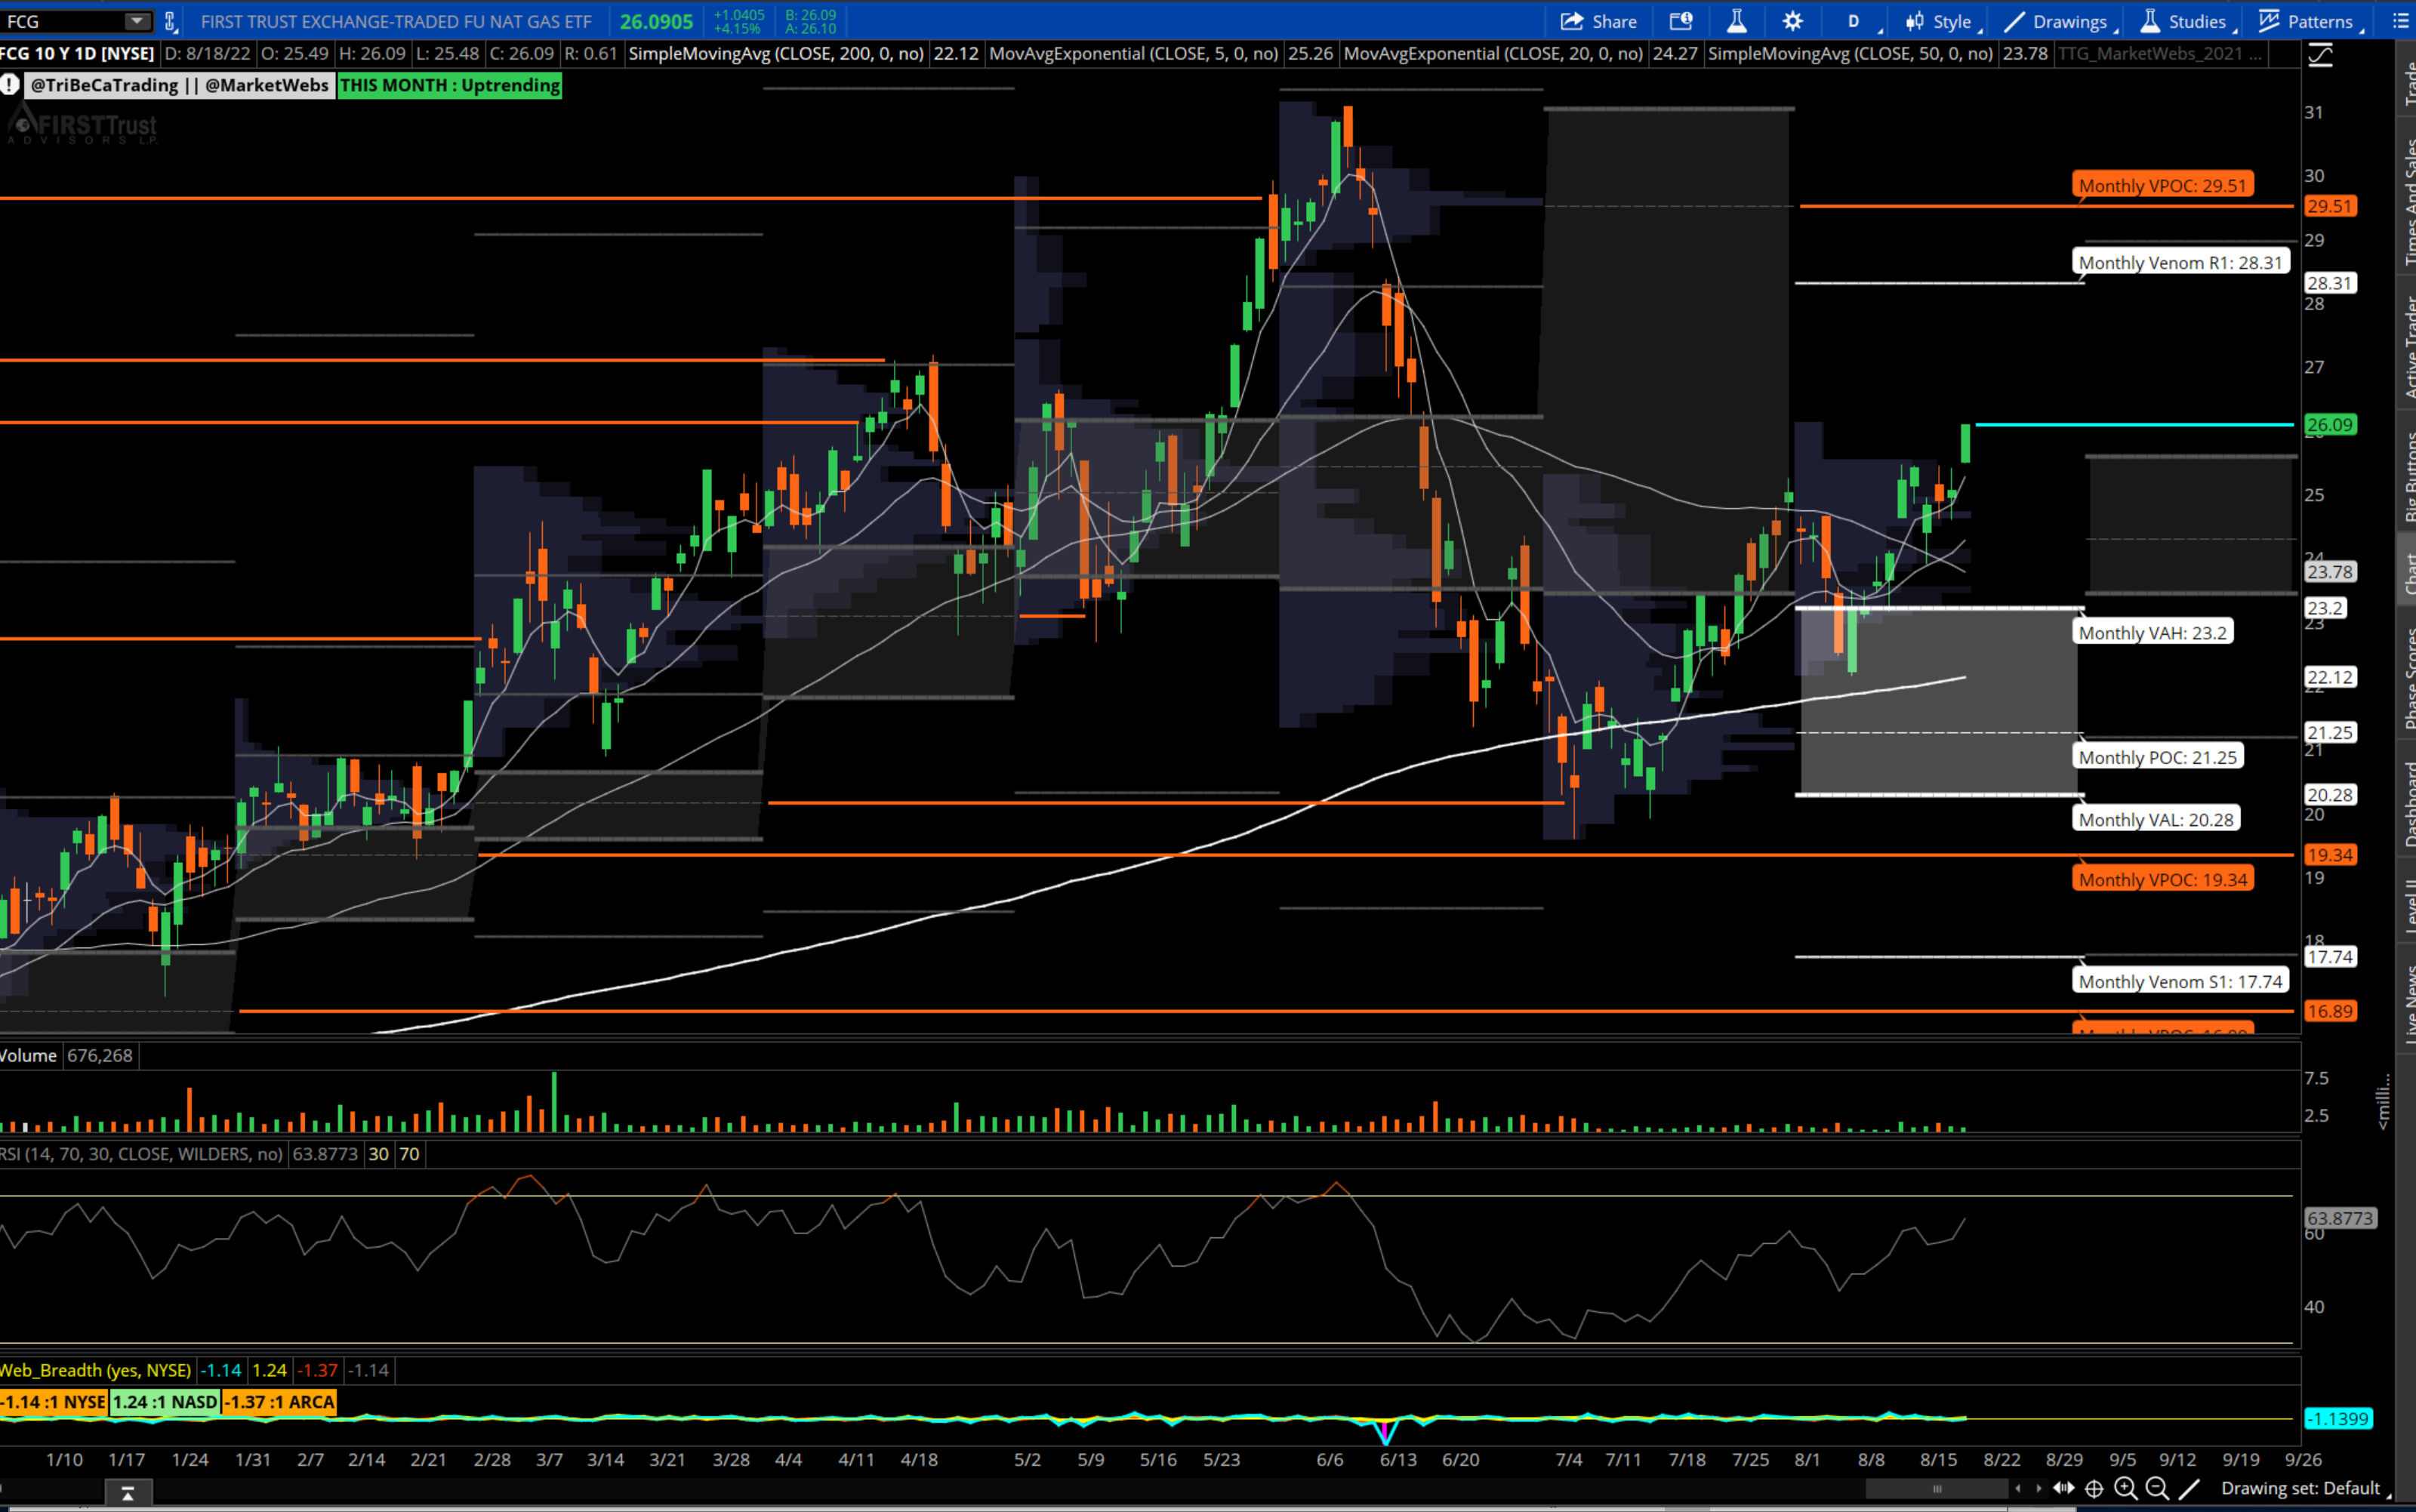This screenshot has width=2416, height=1512.
Task: Click the Monthly Venom S1: 17.74 bubble
Action: tap(2180, 982)
